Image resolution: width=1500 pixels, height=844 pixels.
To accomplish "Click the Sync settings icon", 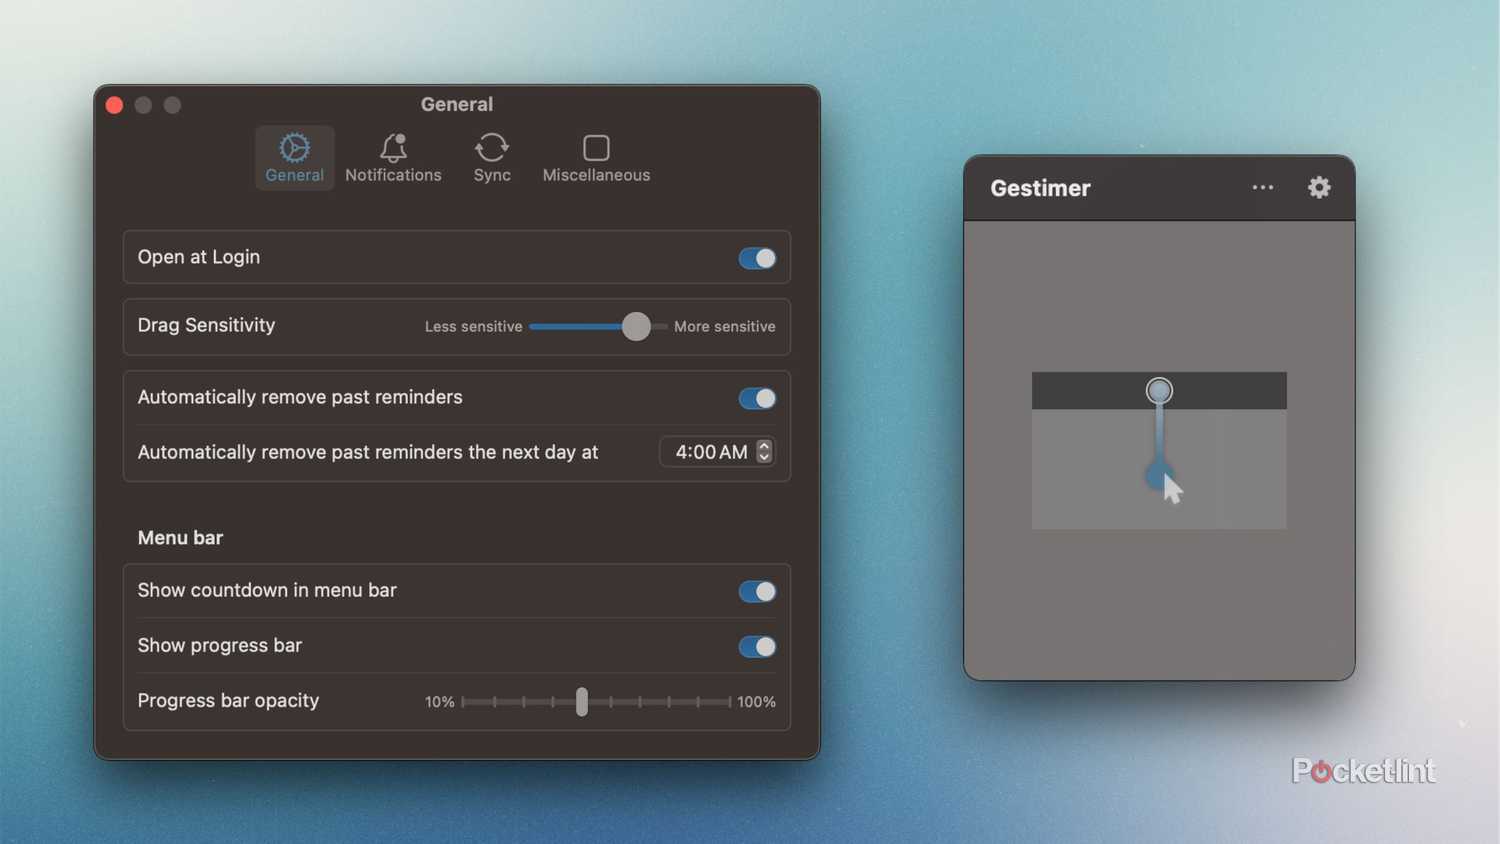I will tap(491, 147).
